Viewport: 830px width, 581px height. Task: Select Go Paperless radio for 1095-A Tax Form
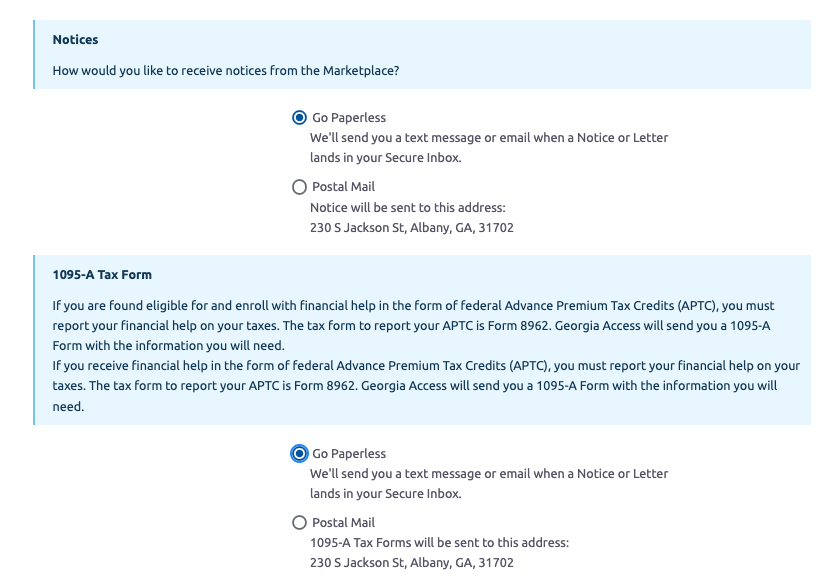pyautogui.click(x=299, y=453)
